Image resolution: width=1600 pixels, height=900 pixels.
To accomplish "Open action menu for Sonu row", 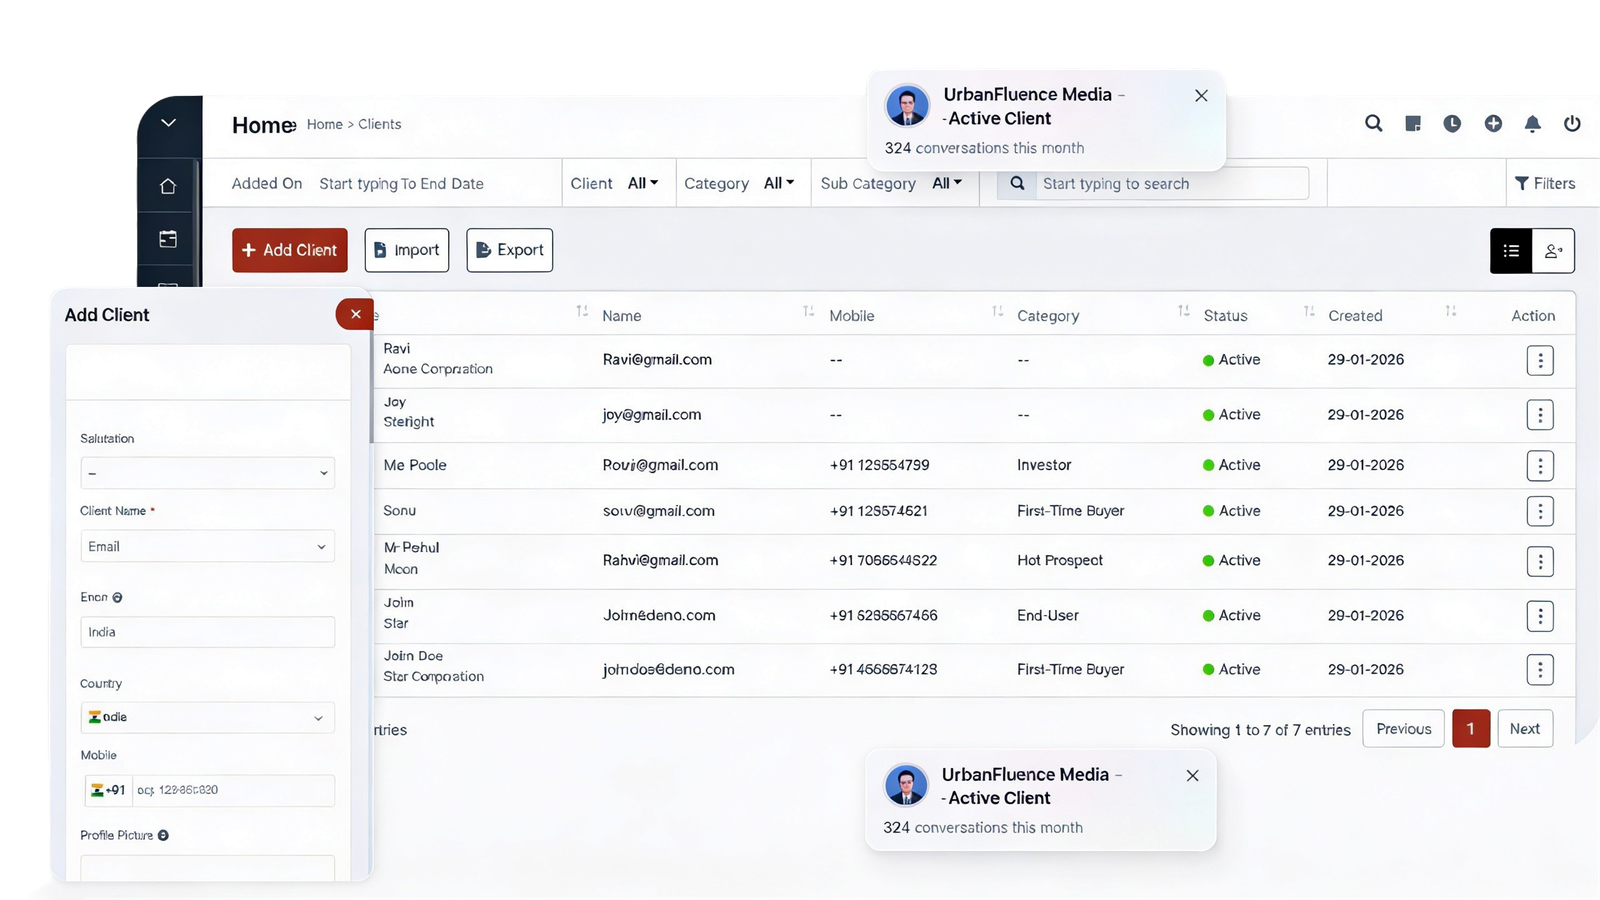I will pos(1540,511).
